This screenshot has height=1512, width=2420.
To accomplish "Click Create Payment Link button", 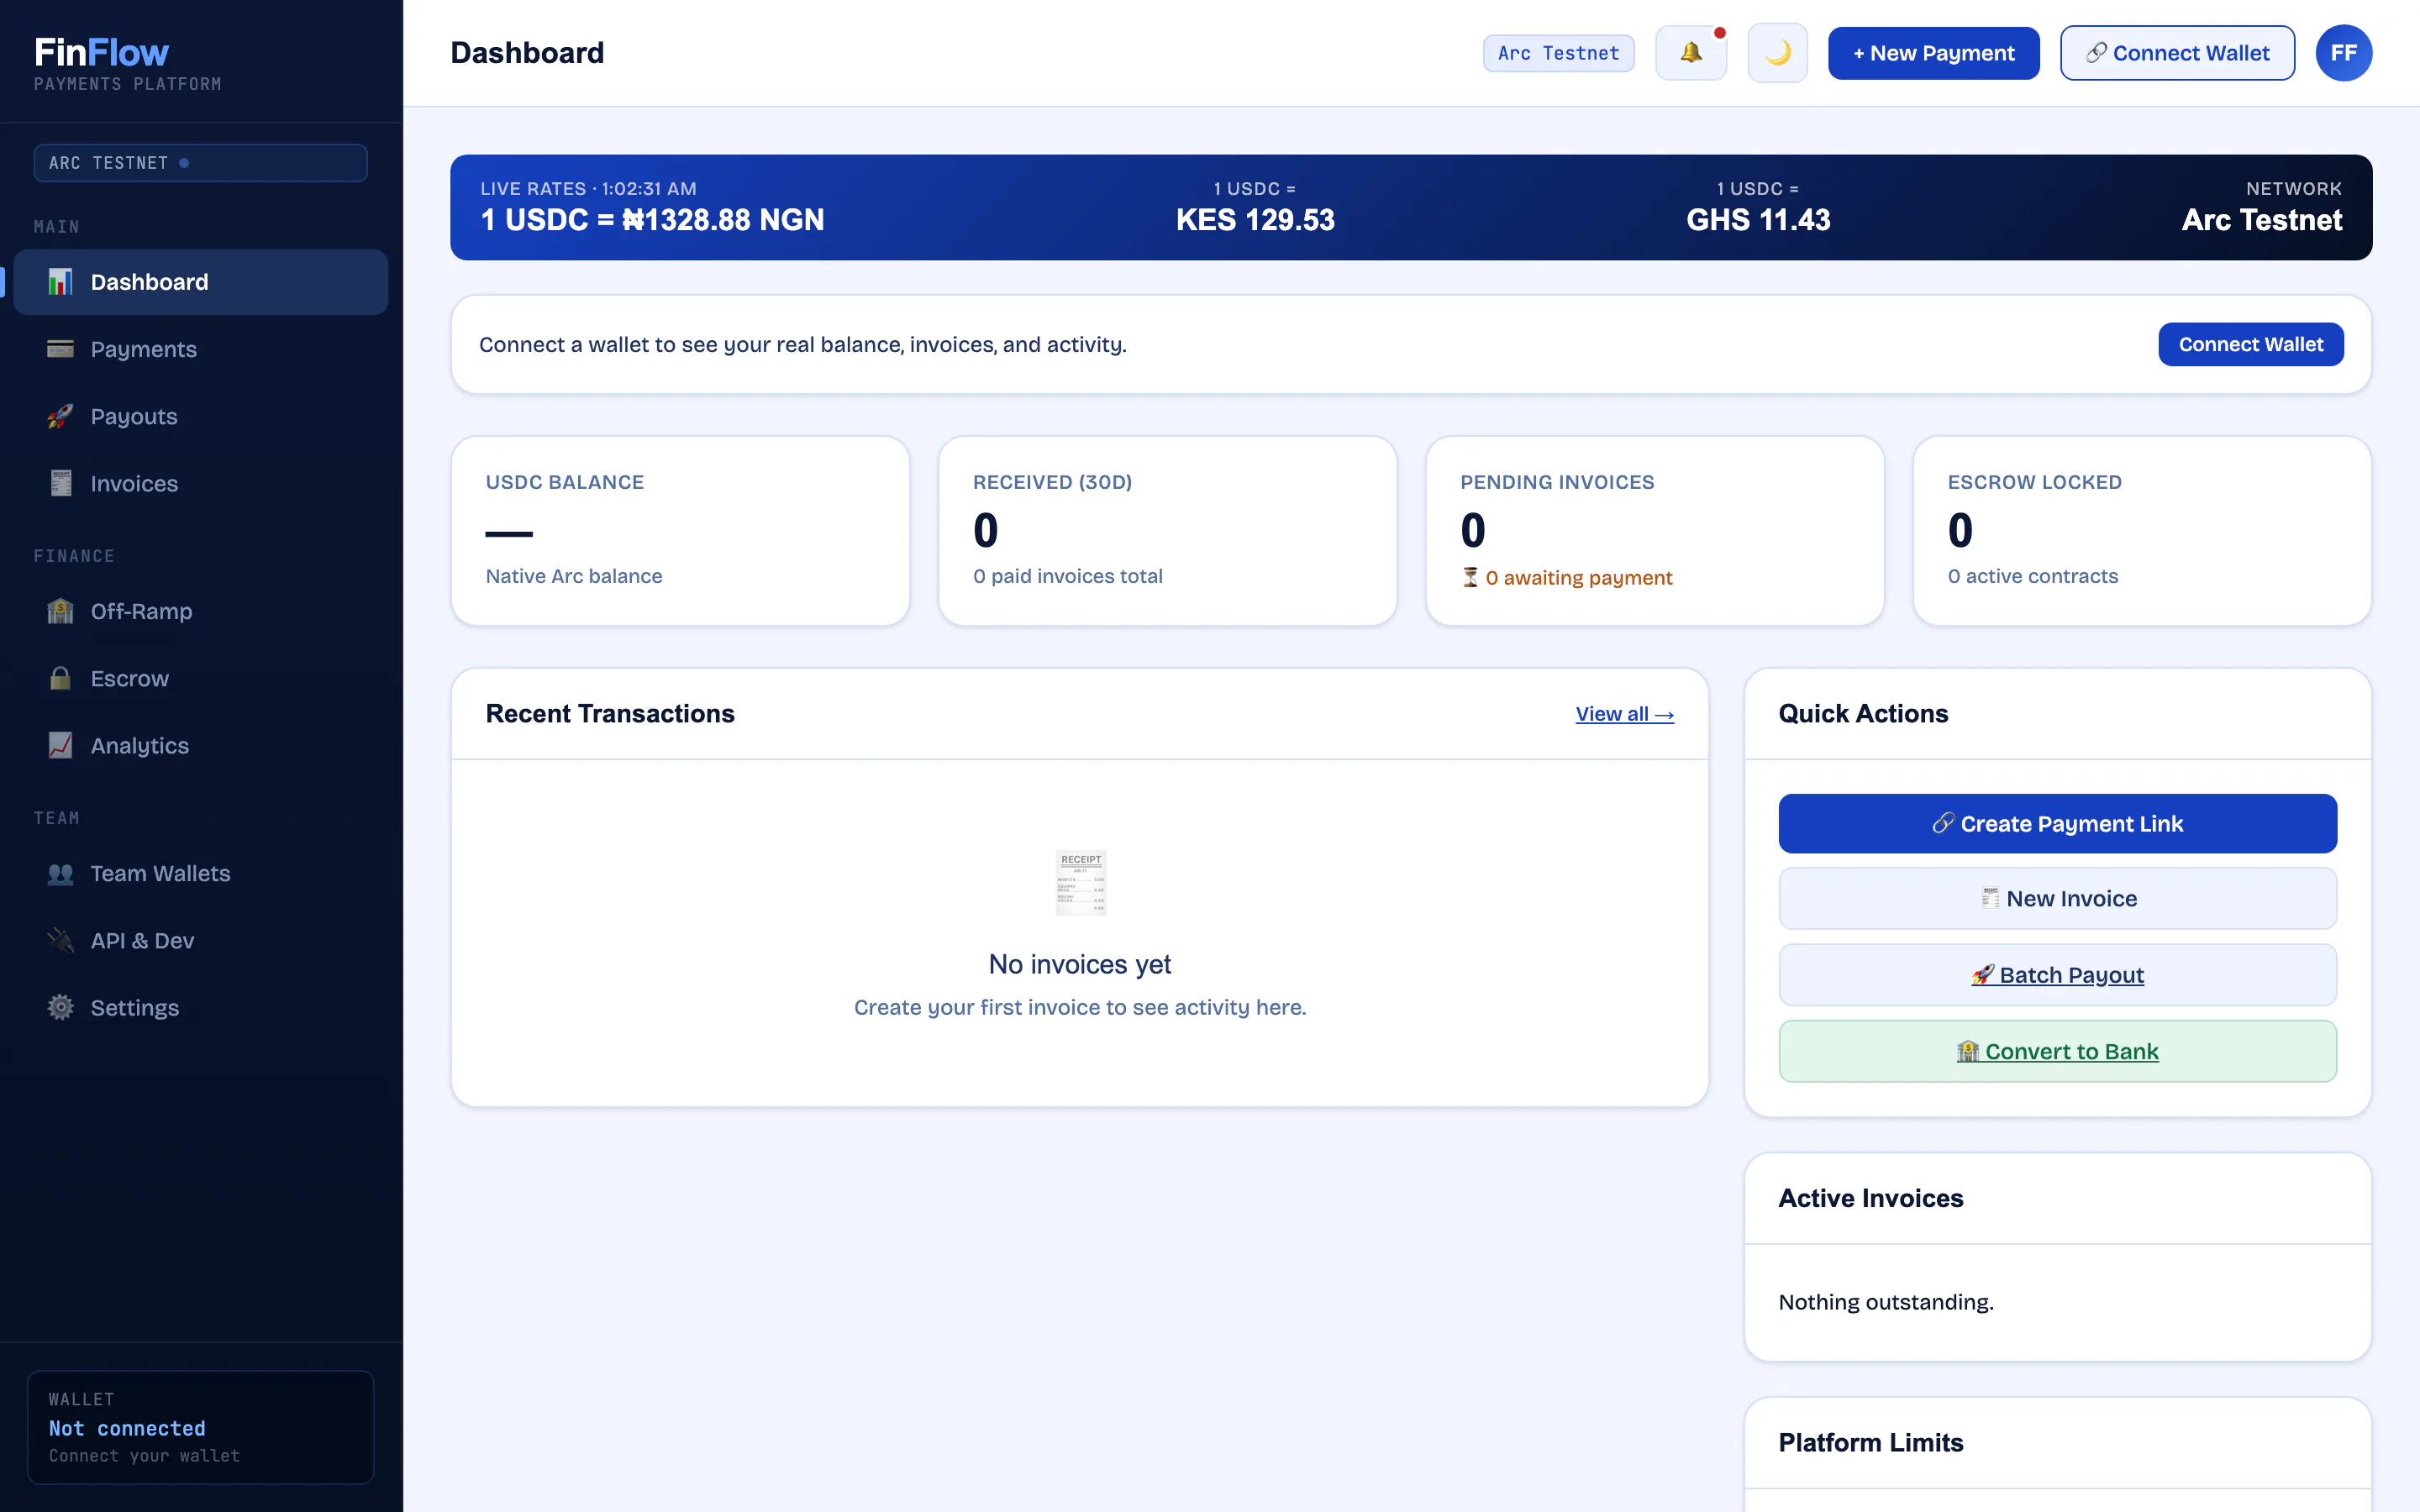I will click(x=2057, y=823).
